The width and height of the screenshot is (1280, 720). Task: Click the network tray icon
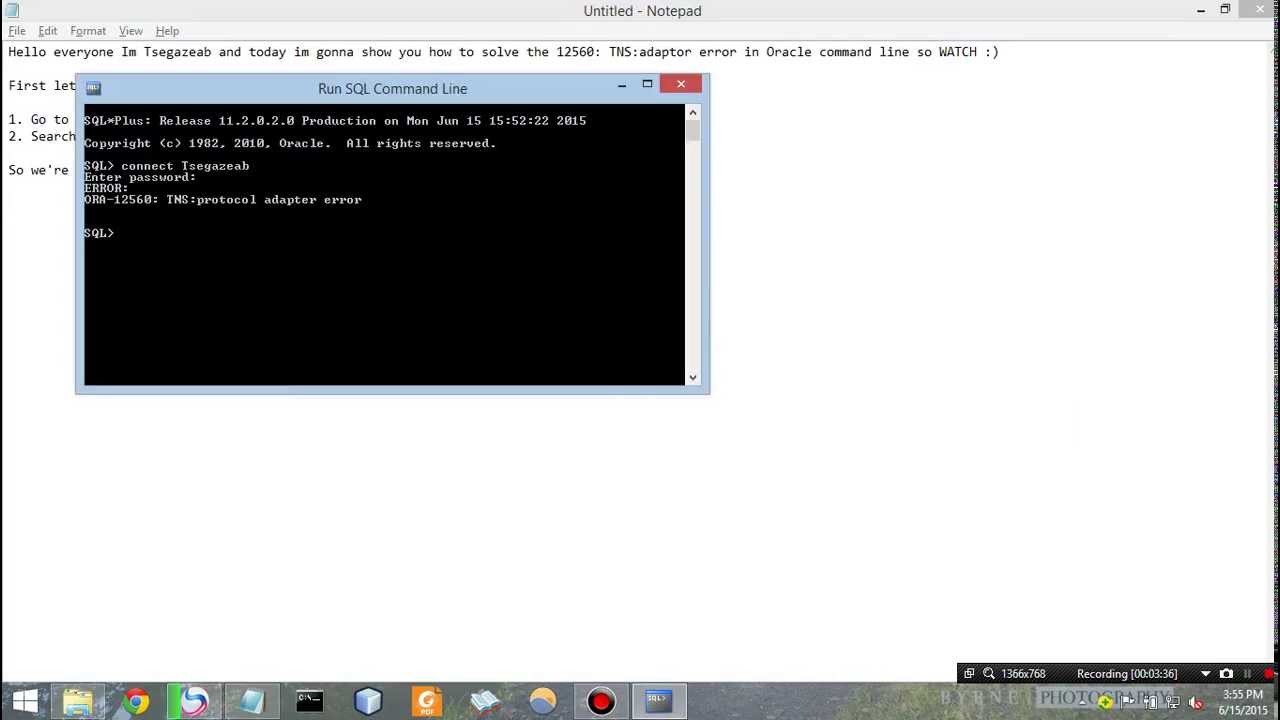pos(1173,702)
